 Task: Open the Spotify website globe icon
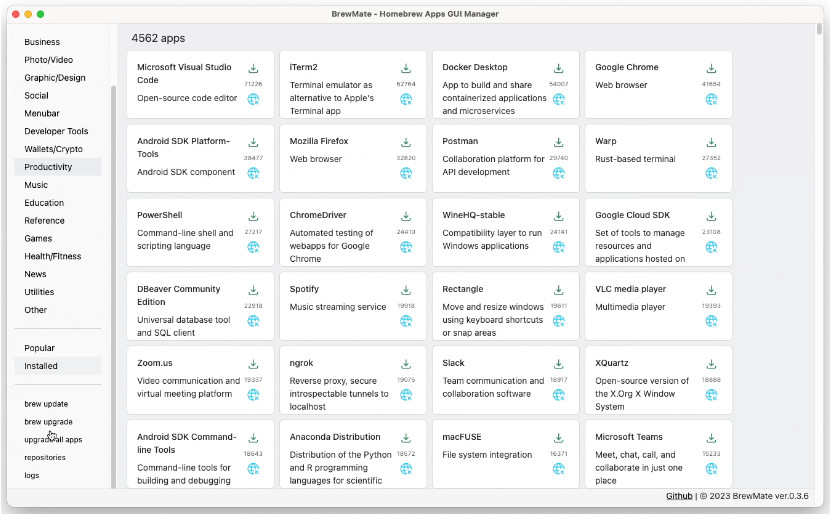tap(406, 321)
